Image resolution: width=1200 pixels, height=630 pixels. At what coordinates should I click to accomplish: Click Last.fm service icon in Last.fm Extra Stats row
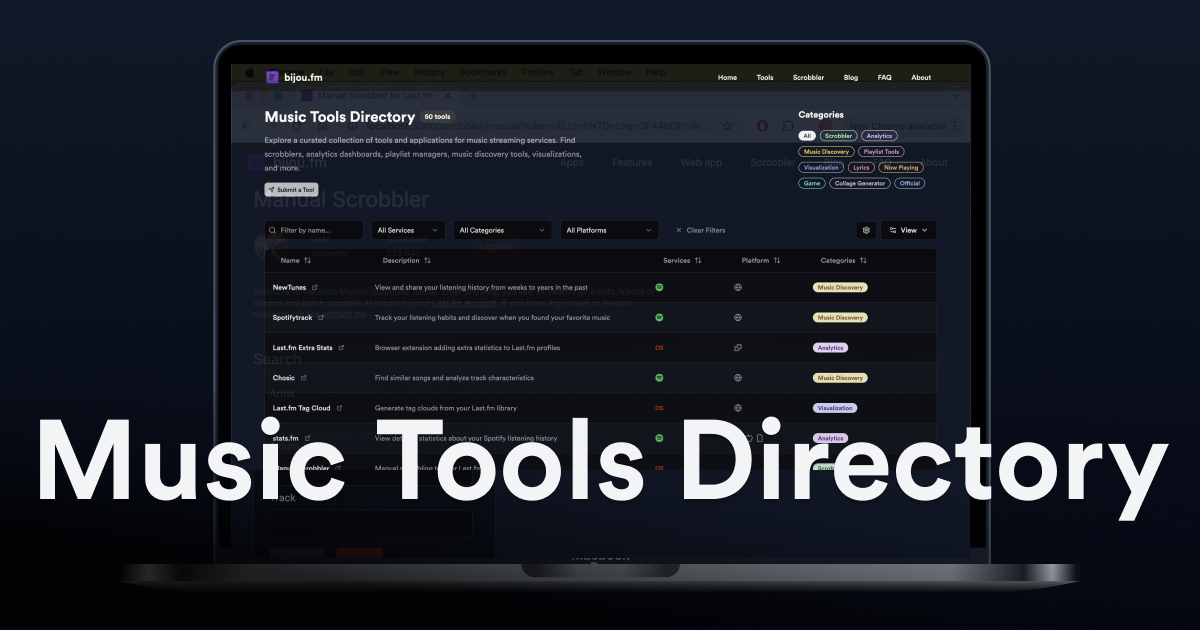(659, 348)
